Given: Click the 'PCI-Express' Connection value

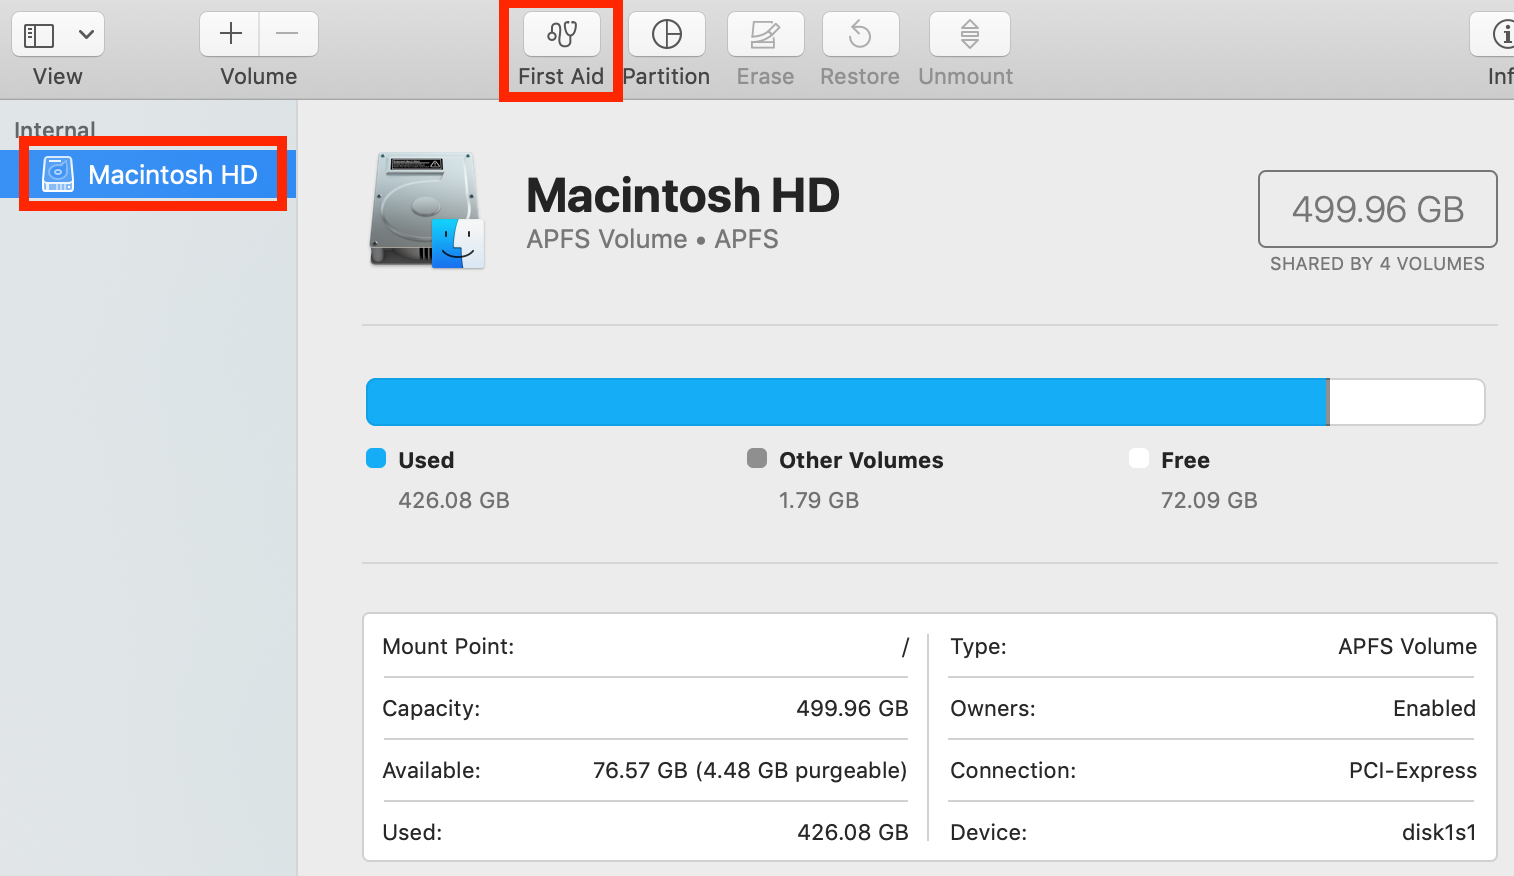Looking at the screenshot, I should [1412, 770].
